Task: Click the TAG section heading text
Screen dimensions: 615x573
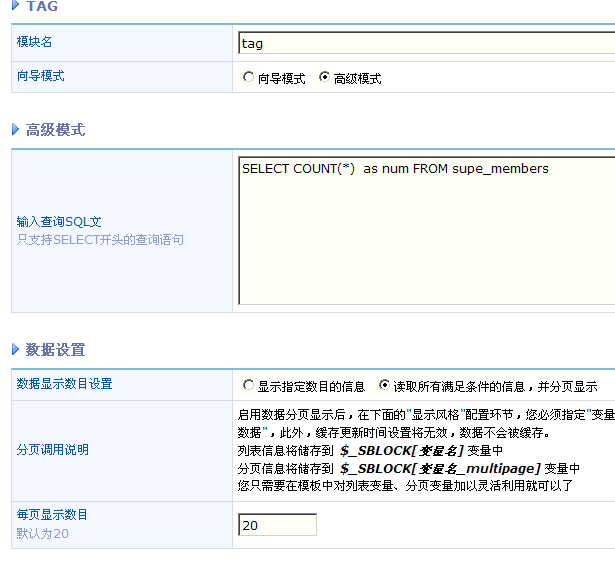Action: click(x=42, y=6)
